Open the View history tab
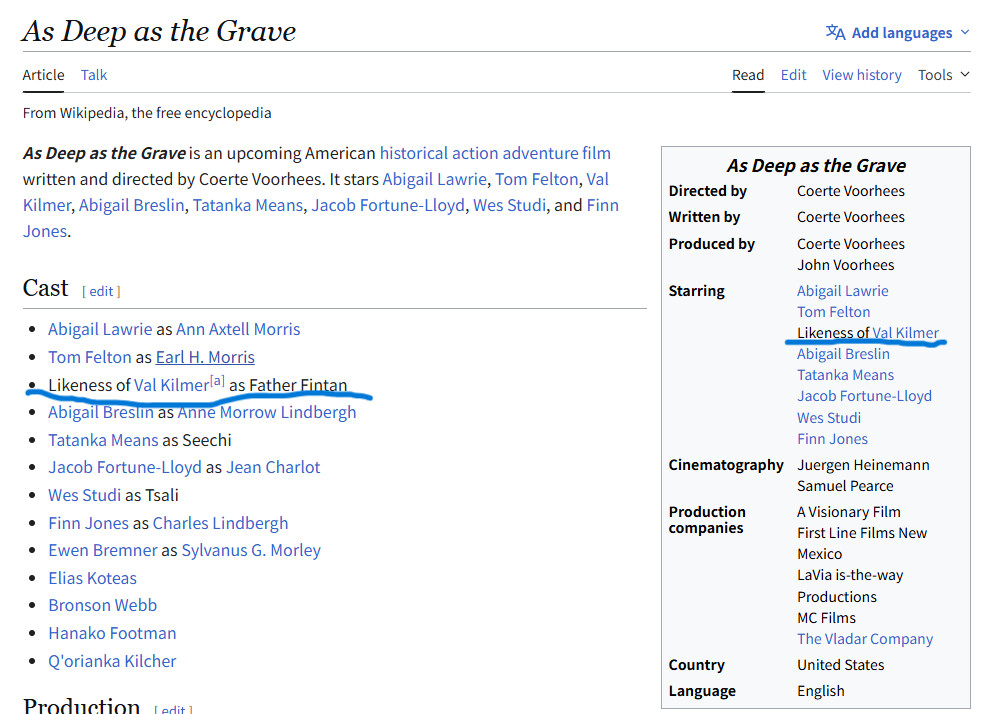The height and width of the screenshot is (714, 984). pyautogui.click(x=861, y=75)
